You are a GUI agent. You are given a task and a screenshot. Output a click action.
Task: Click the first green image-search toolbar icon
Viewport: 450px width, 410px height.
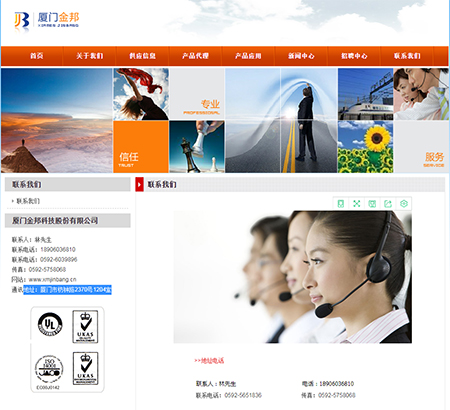341,203
